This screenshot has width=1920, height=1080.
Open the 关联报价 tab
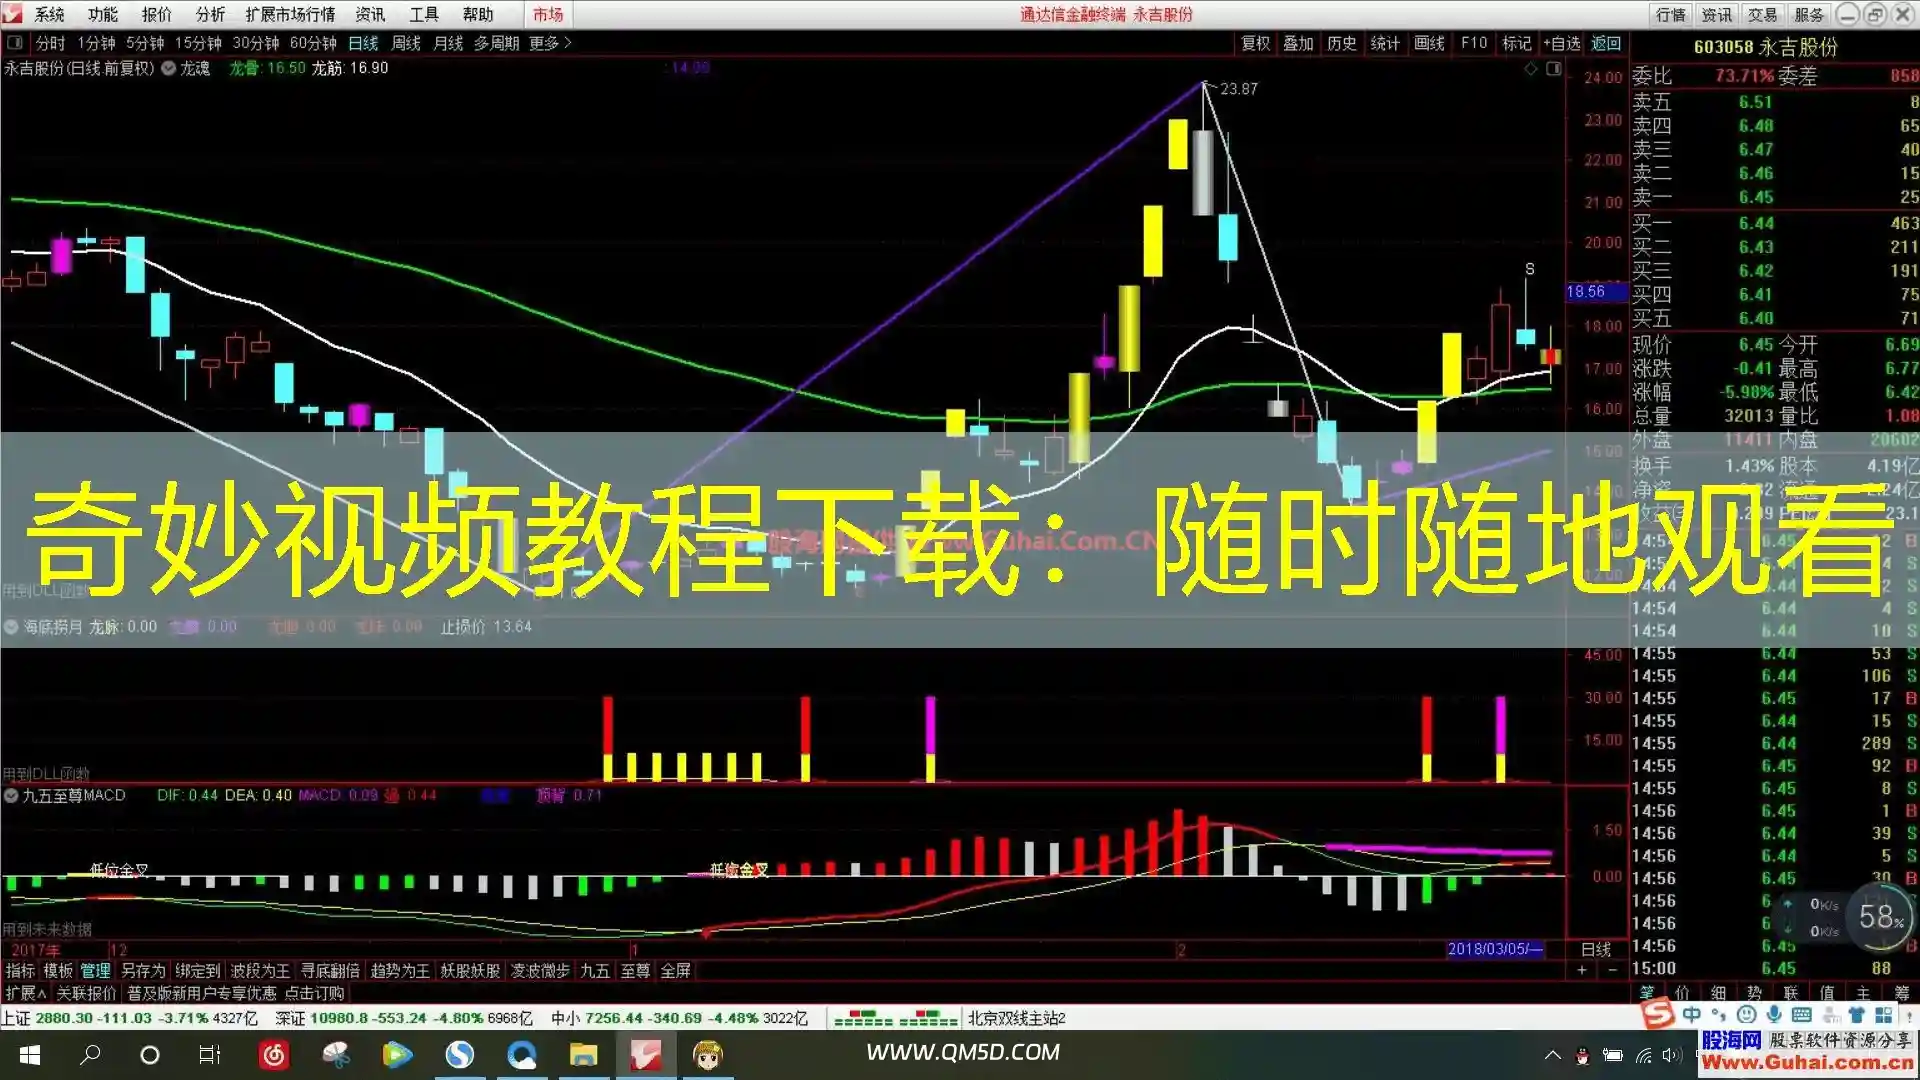pyautogui.click(x=86, y=993)
